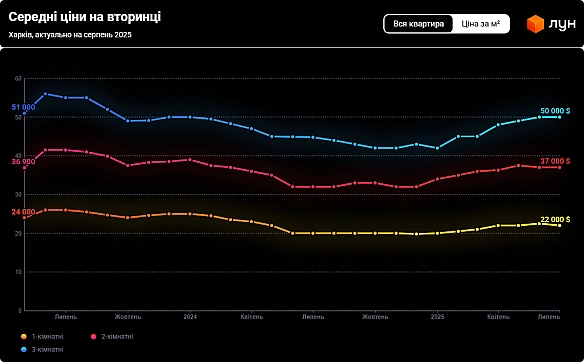Click the 2025 x-axis label
Viewport: 584px width, 362px height.
tap(437, 317)
